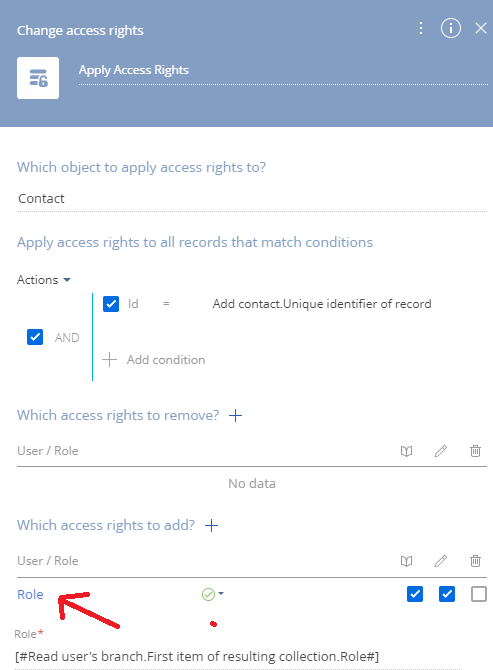Uncheck the Id condition checkbox
This screenshot has width=493, height=670.
pyautogui.click(x=111, y=304)
